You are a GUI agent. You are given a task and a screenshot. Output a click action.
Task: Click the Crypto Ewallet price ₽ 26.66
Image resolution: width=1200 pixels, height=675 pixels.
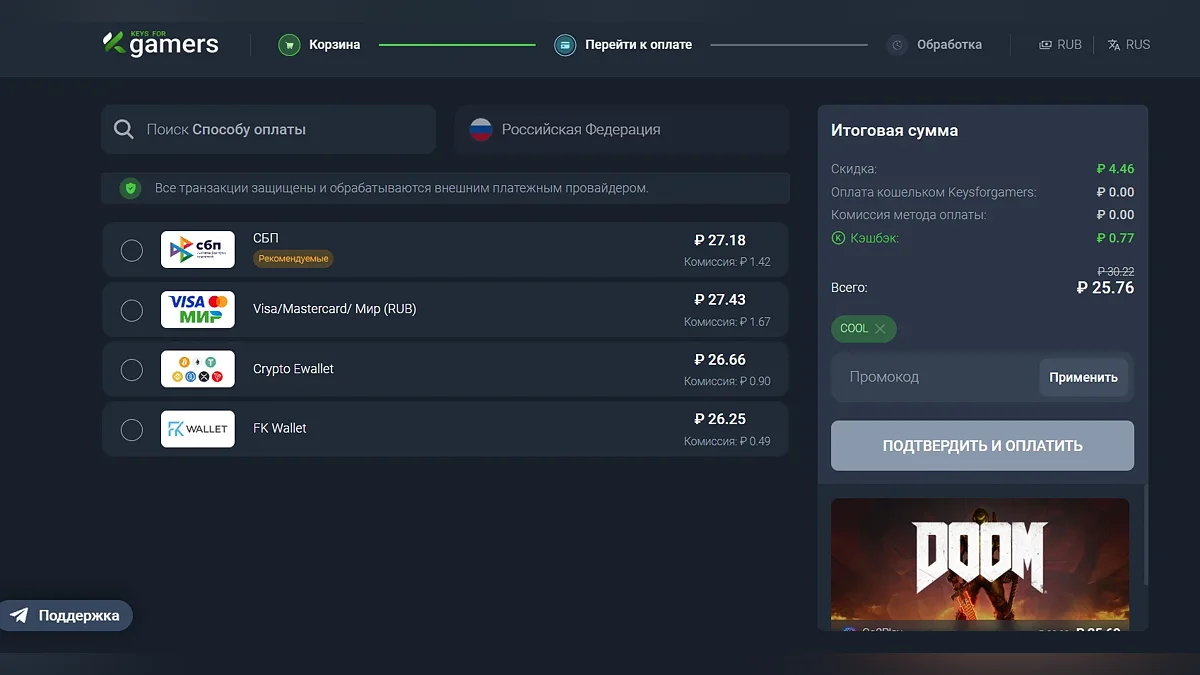720,360
